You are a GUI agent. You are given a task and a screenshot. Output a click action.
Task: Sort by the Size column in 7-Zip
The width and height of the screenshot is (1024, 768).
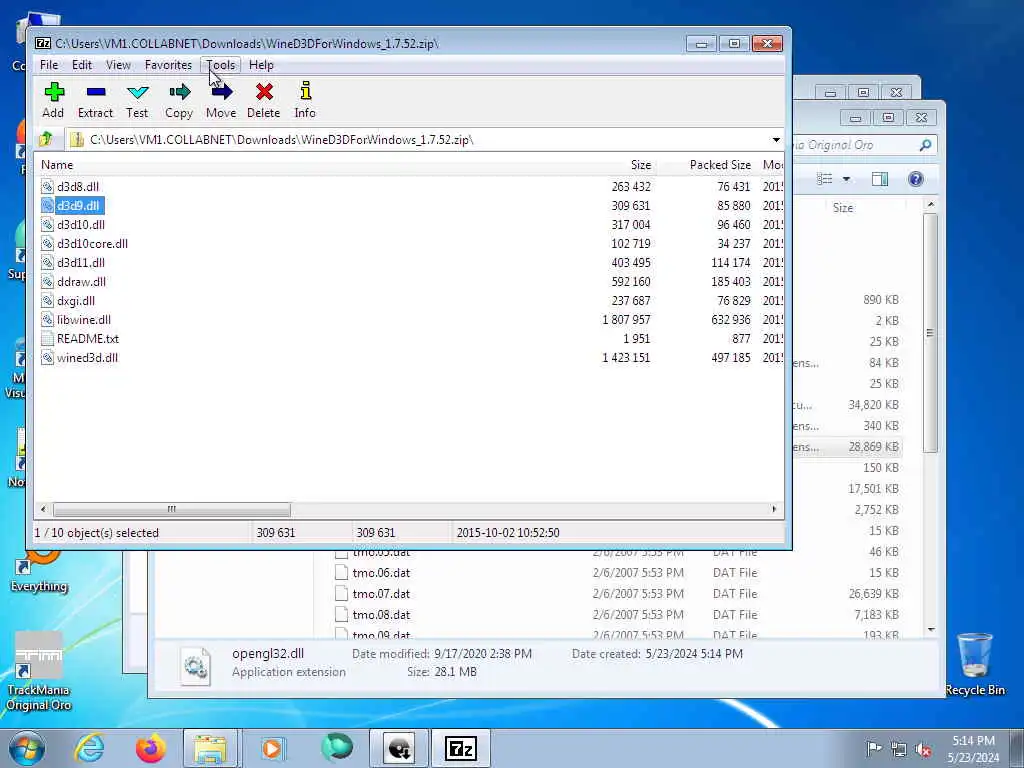point(641,165)
